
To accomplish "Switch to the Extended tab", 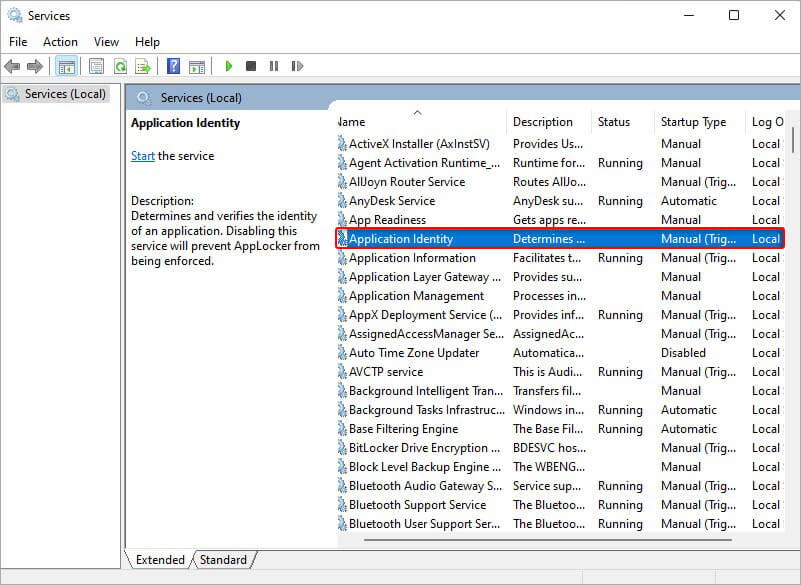I will tap(160, 560).
